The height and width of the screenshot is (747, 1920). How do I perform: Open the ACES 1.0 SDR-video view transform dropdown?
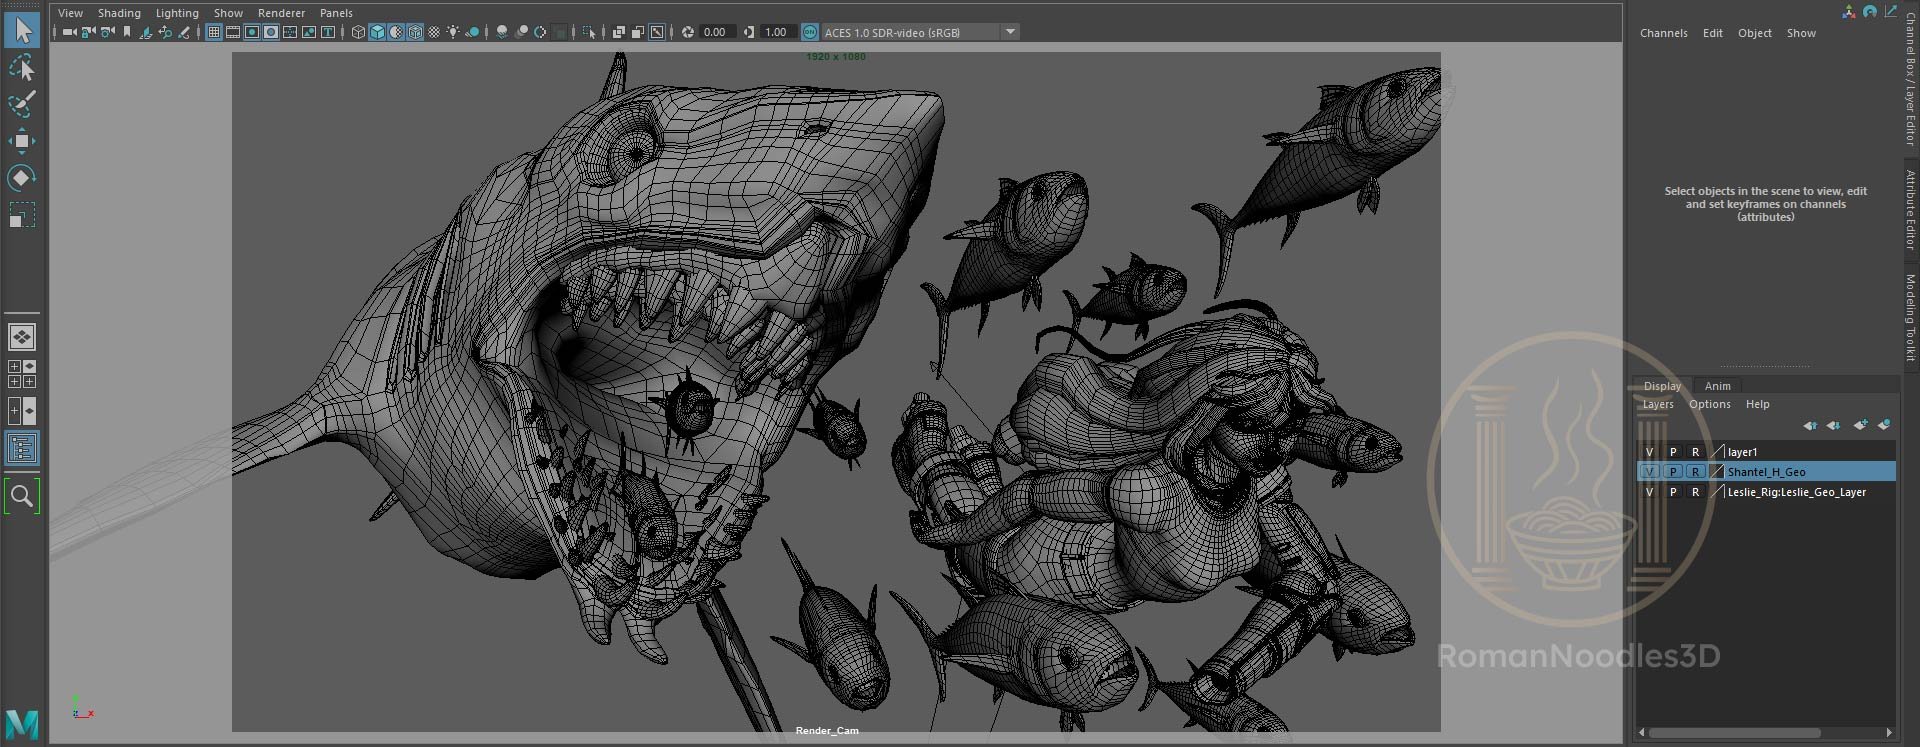point(1010,32)
